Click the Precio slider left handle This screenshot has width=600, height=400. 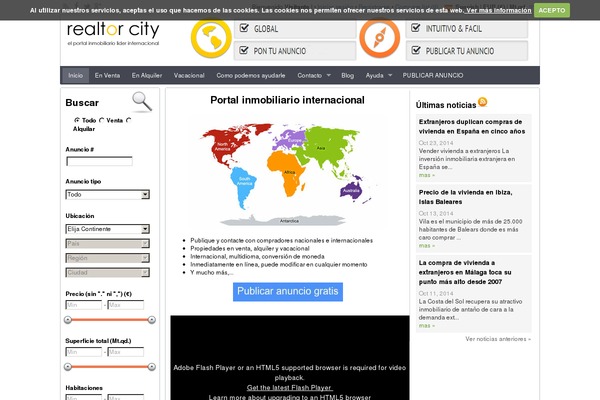(68, 320)
